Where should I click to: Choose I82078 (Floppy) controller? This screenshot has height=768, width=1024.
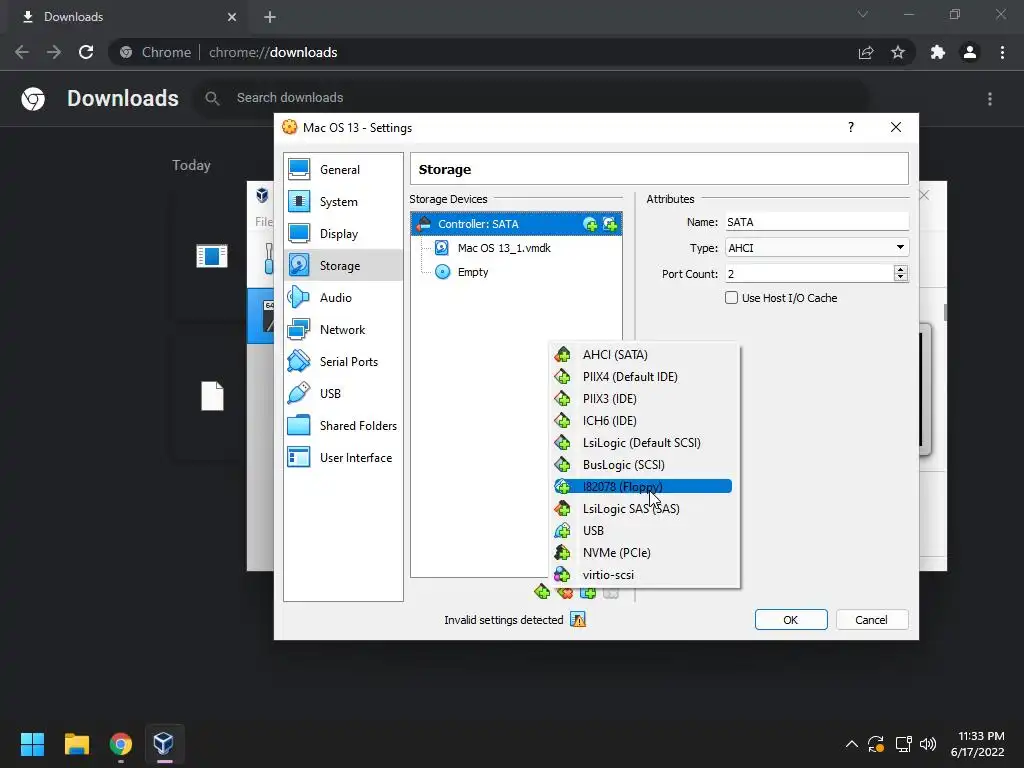coord(644,487)
